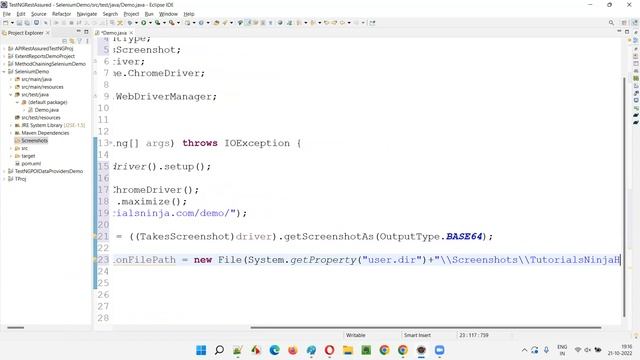
Task: Expand the JRE System Library node
Action: click(11, 125)
